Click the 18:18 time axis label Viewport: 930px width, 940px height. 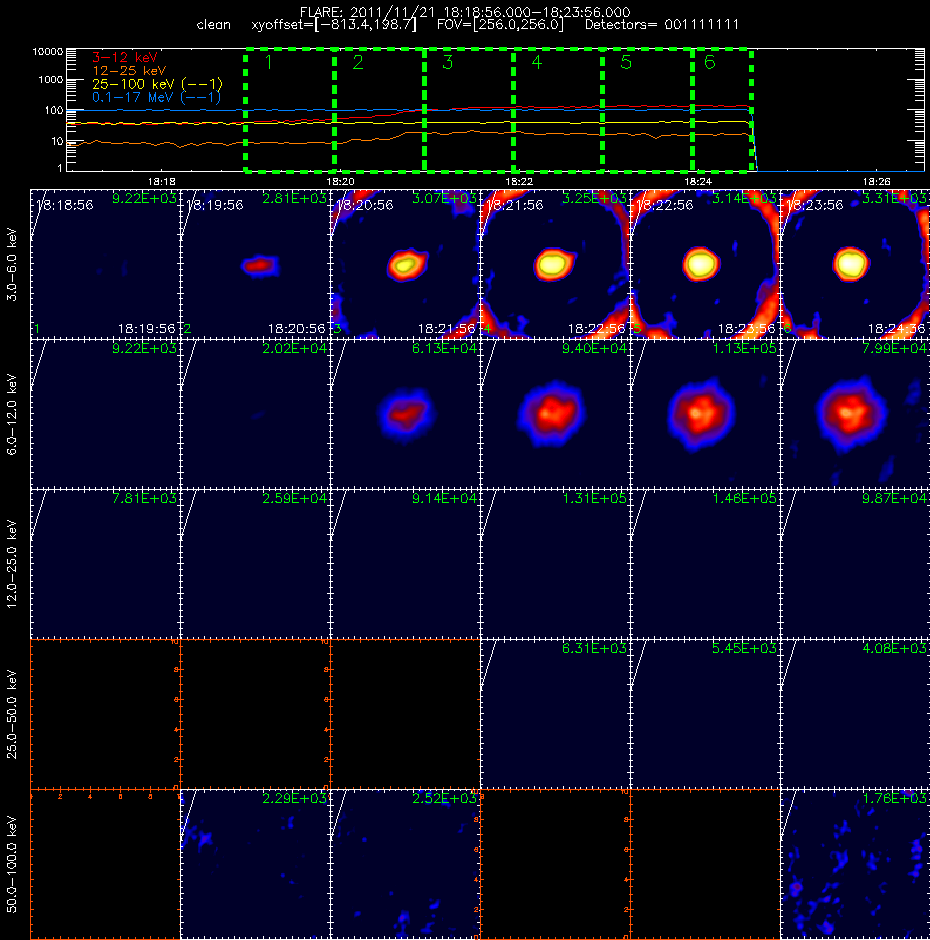(162, 181)
